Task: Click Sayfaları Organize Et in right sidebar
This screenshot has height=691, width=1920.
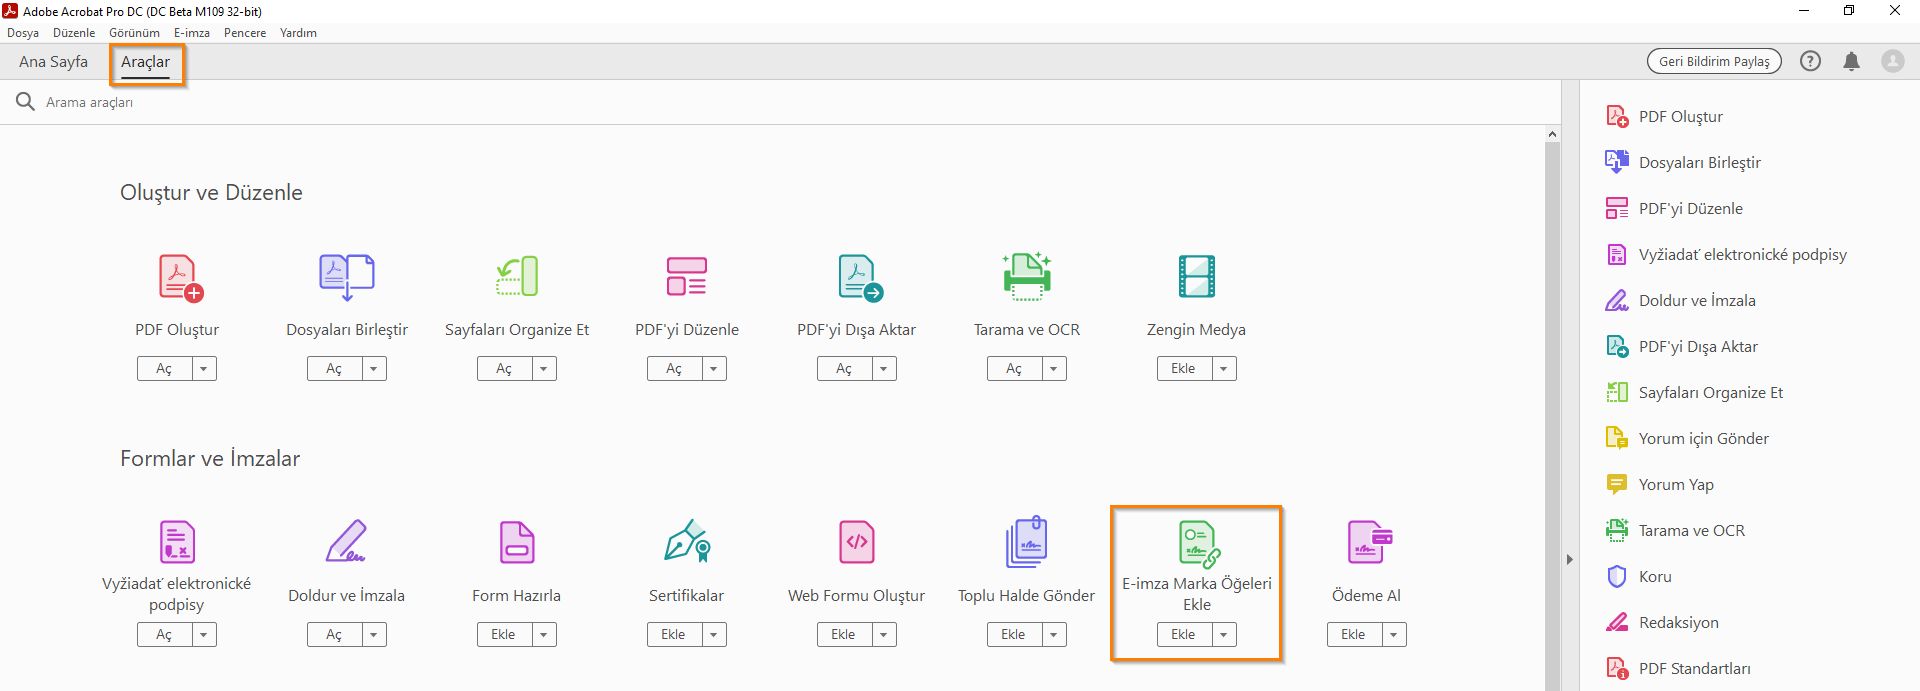Action: [x=1694, y=393]
